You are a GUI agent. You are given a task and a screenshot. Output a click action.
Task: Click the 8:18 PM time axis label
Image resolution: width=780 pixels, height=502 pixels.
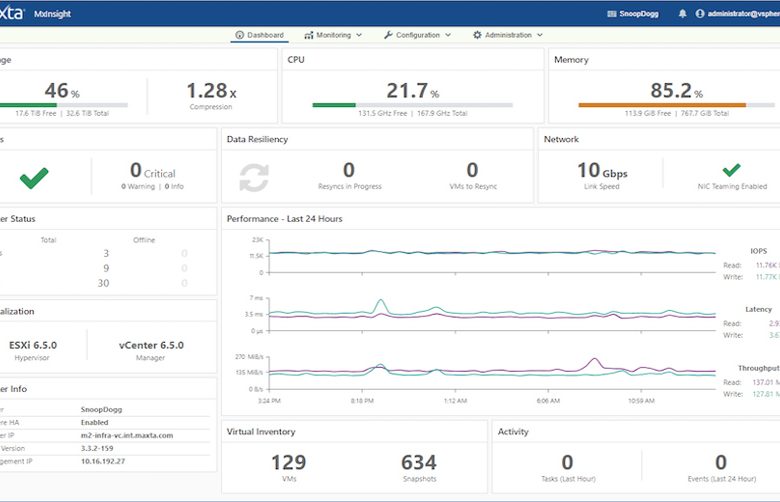click(362, 401)
